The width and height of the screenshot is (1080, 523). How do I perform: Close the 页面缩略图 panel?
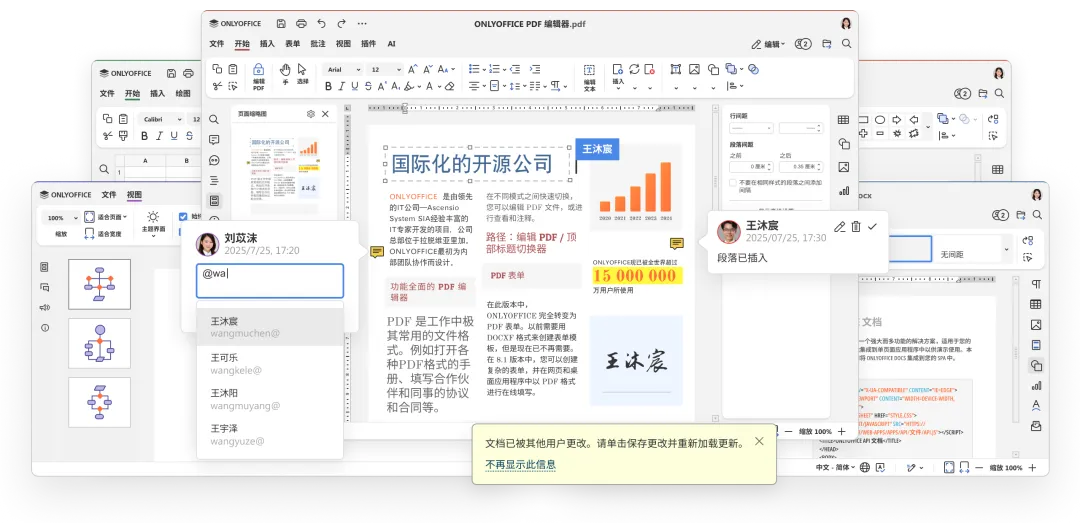[x=325, y=114]
